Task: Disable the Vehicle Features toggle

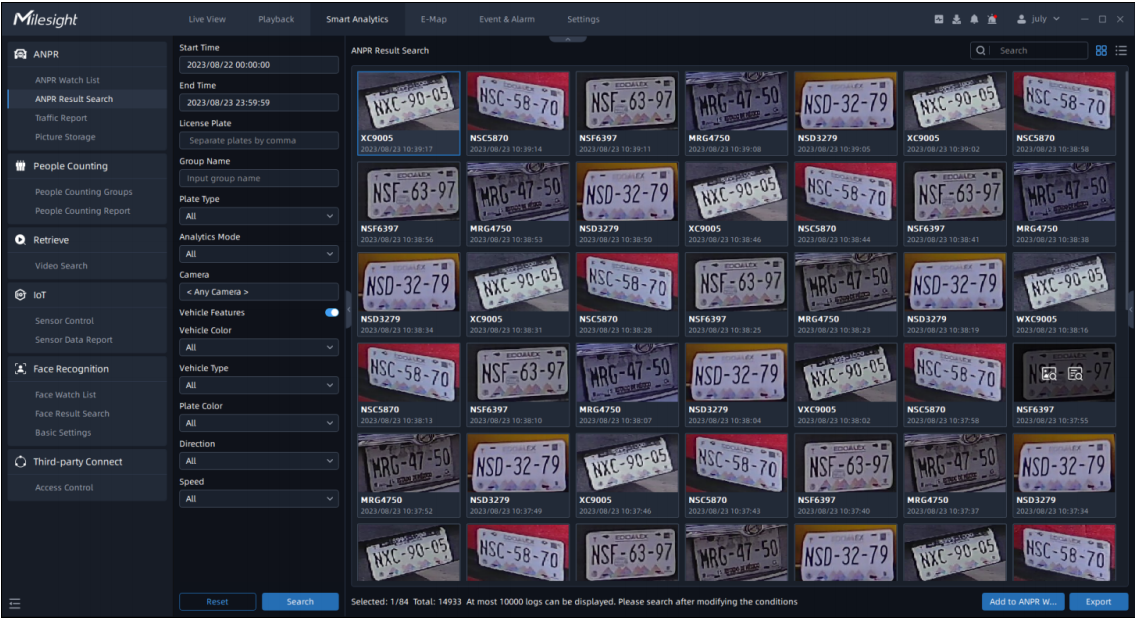Action: click(332, 313)
